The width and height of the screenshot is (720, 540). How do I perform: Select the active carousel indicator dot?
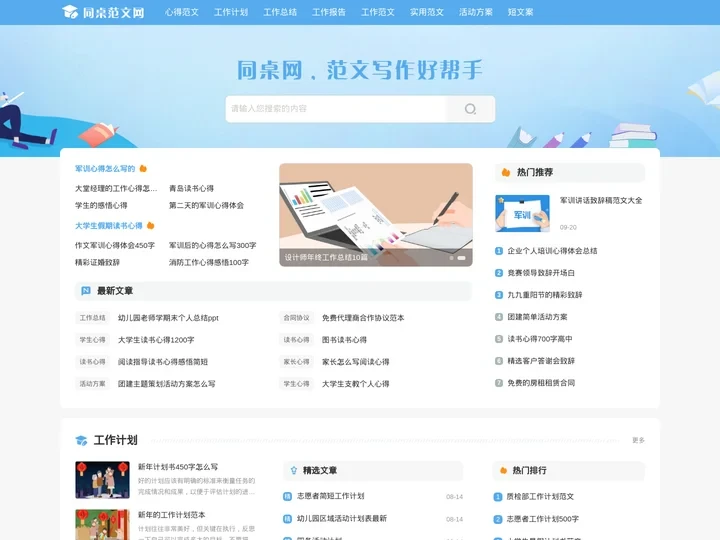[x=461, y=258]
